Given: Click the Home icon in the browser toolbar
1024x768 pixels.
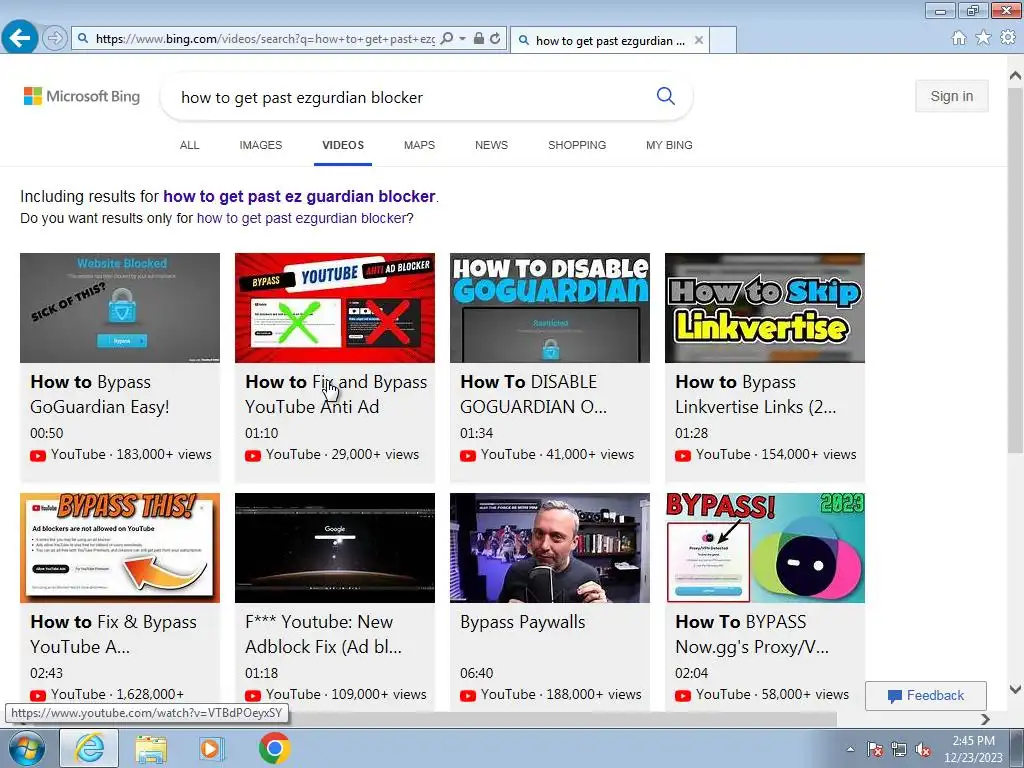Looking at the screenshot, I should pos(959,38).
